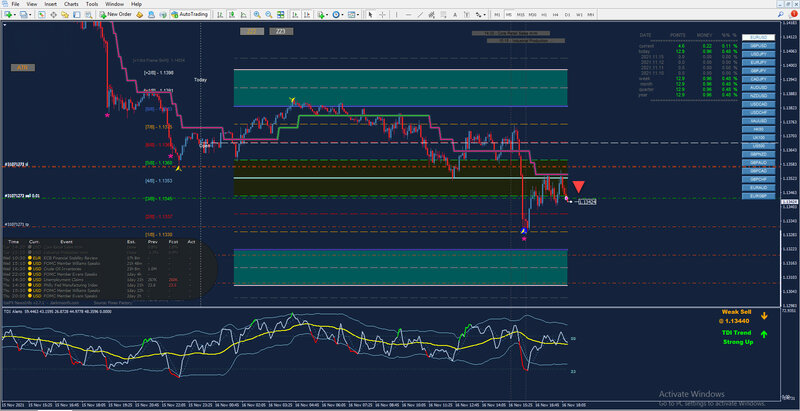
Task: Click the zoom in magnifier
Action: click(x=257, y=14)
